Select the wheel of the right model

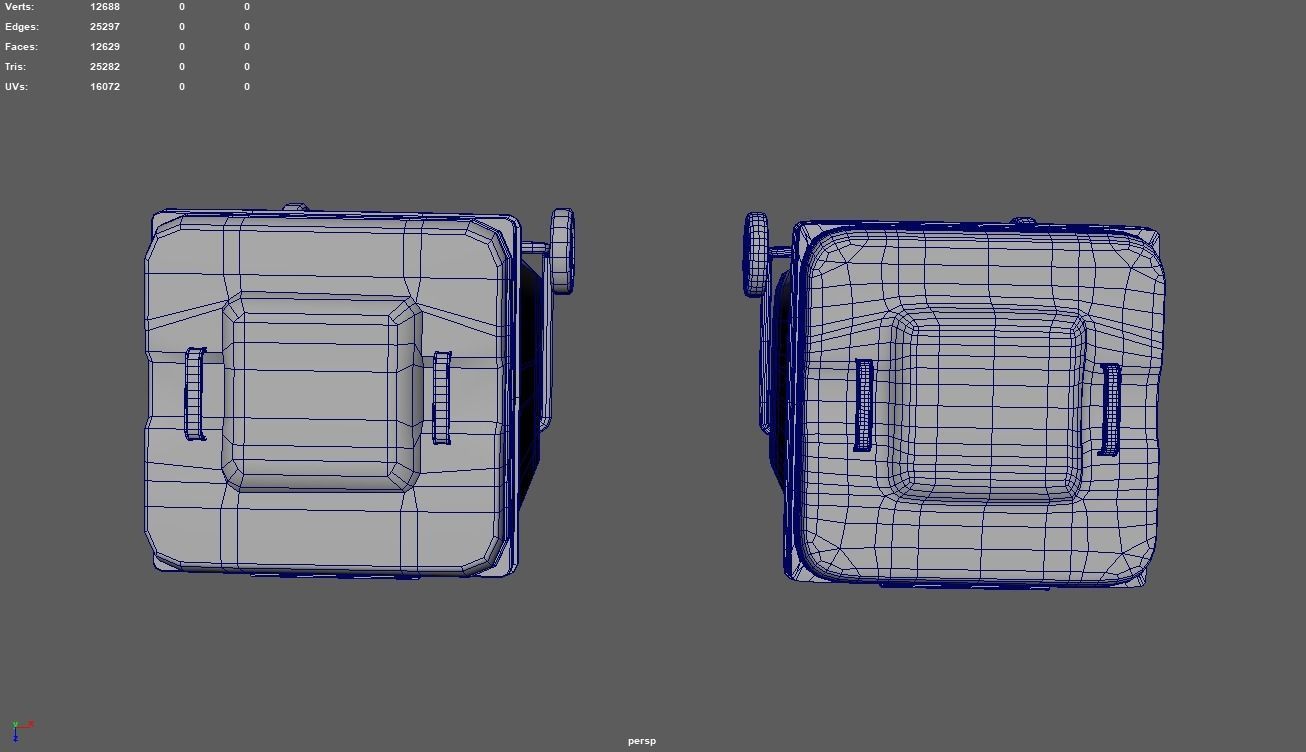[756, 254]
